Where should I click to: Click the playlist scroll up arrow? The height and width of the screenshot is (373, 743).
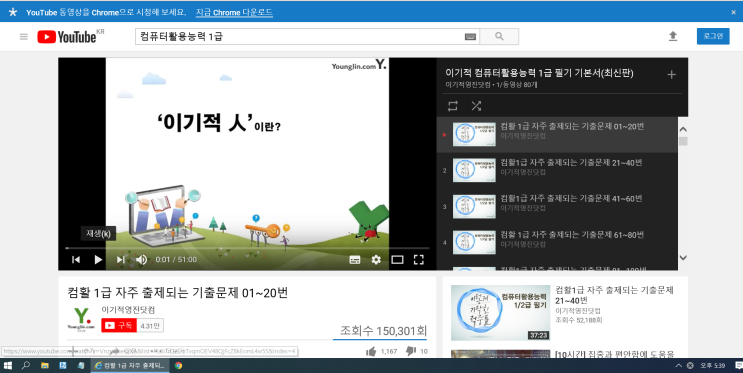click(x=683, y=129)
